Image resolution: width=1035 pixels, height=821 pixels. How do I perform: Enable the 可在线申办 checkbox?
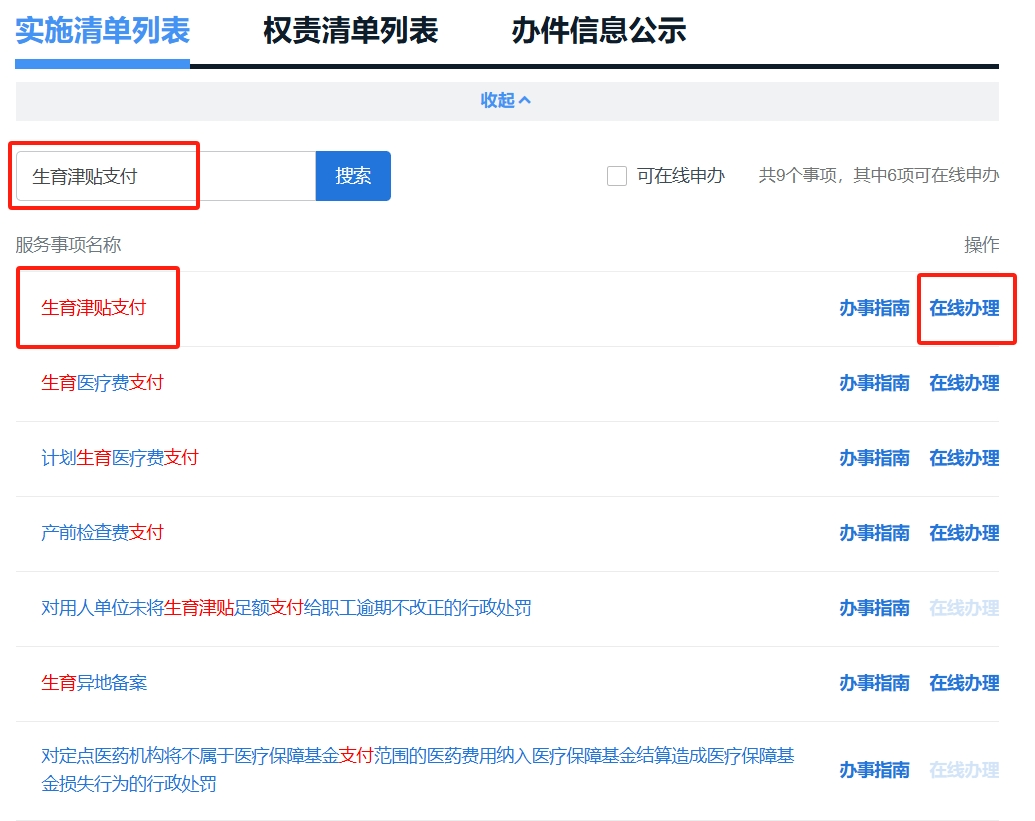[617, 176]
